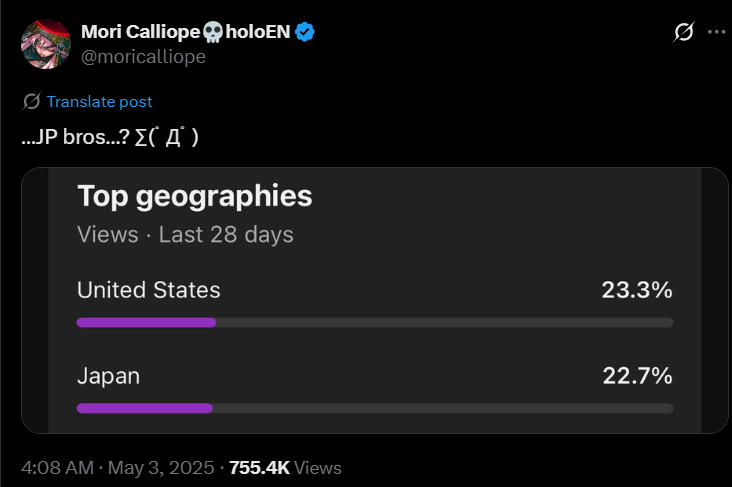Click the "Translate post" link
Image resolution: width=732 pixels, height=487 pixels.
[x=99, y=101]
